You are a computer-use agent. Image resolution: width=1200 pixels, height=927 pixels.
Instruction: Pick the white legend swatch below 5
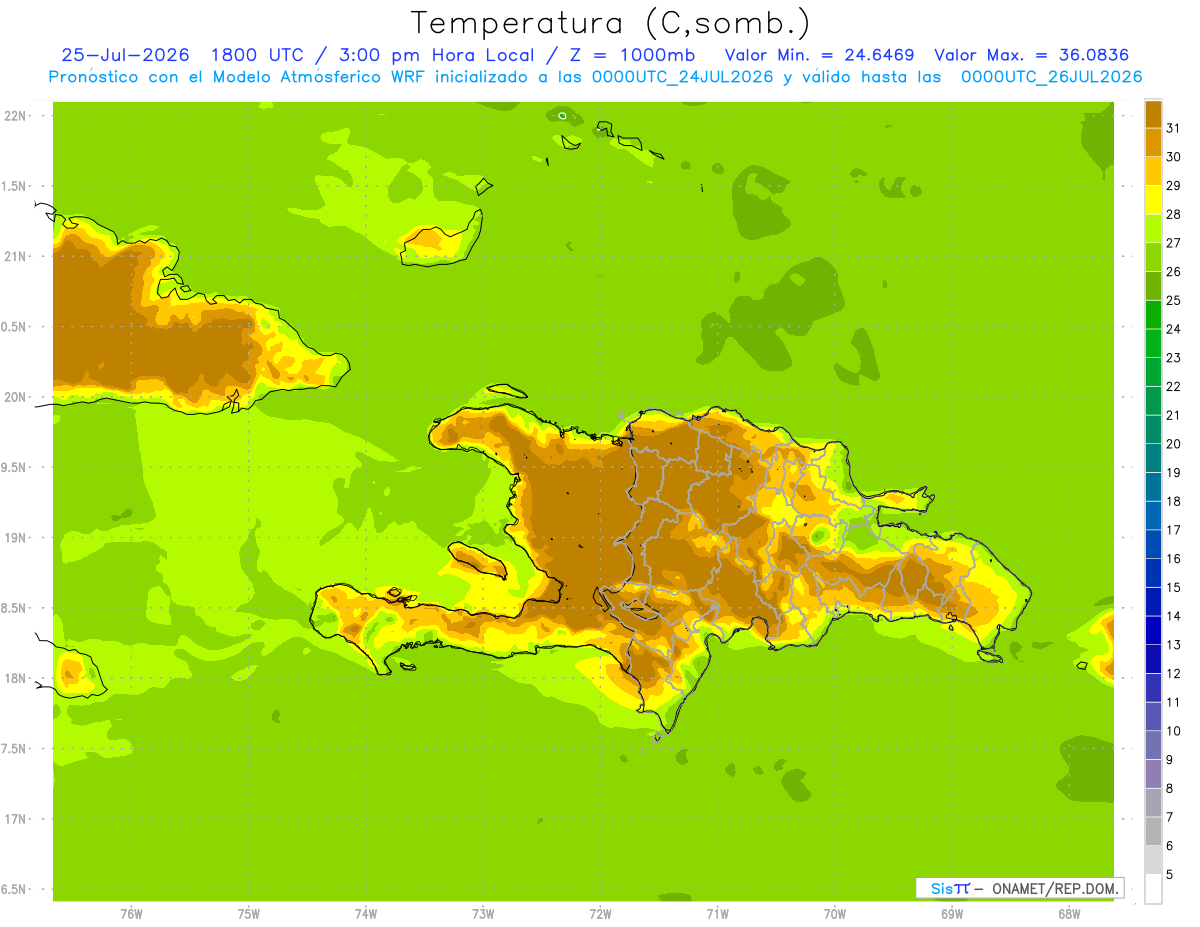(1153, 889)
